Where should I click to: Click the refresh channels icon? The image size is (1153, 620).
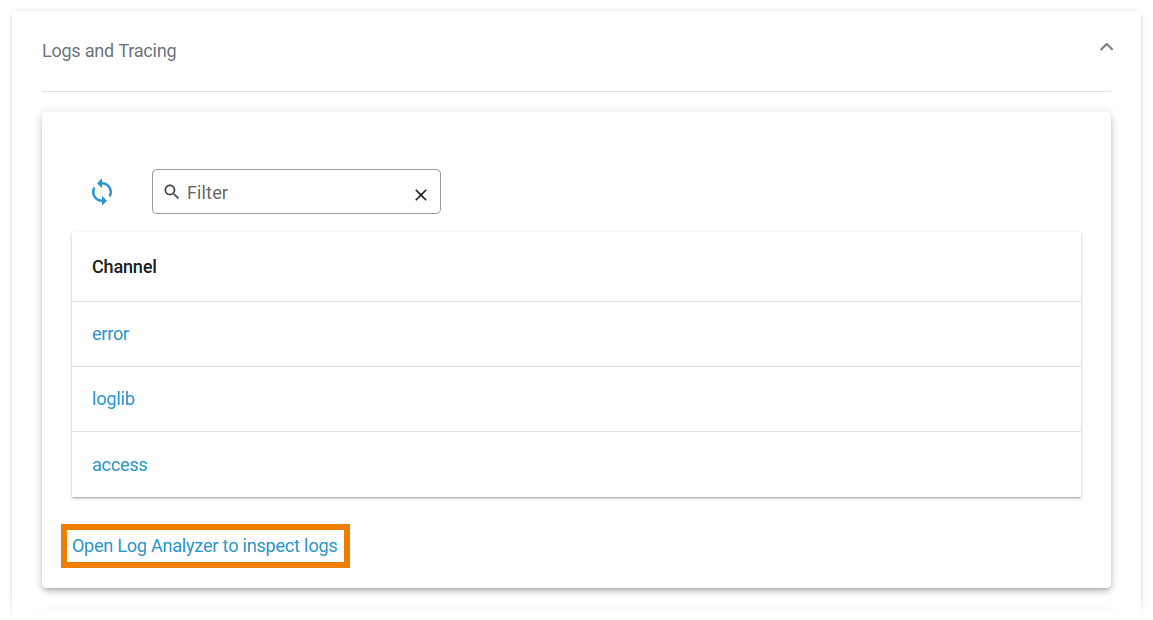pyautogui.click(x=102, y=192)
